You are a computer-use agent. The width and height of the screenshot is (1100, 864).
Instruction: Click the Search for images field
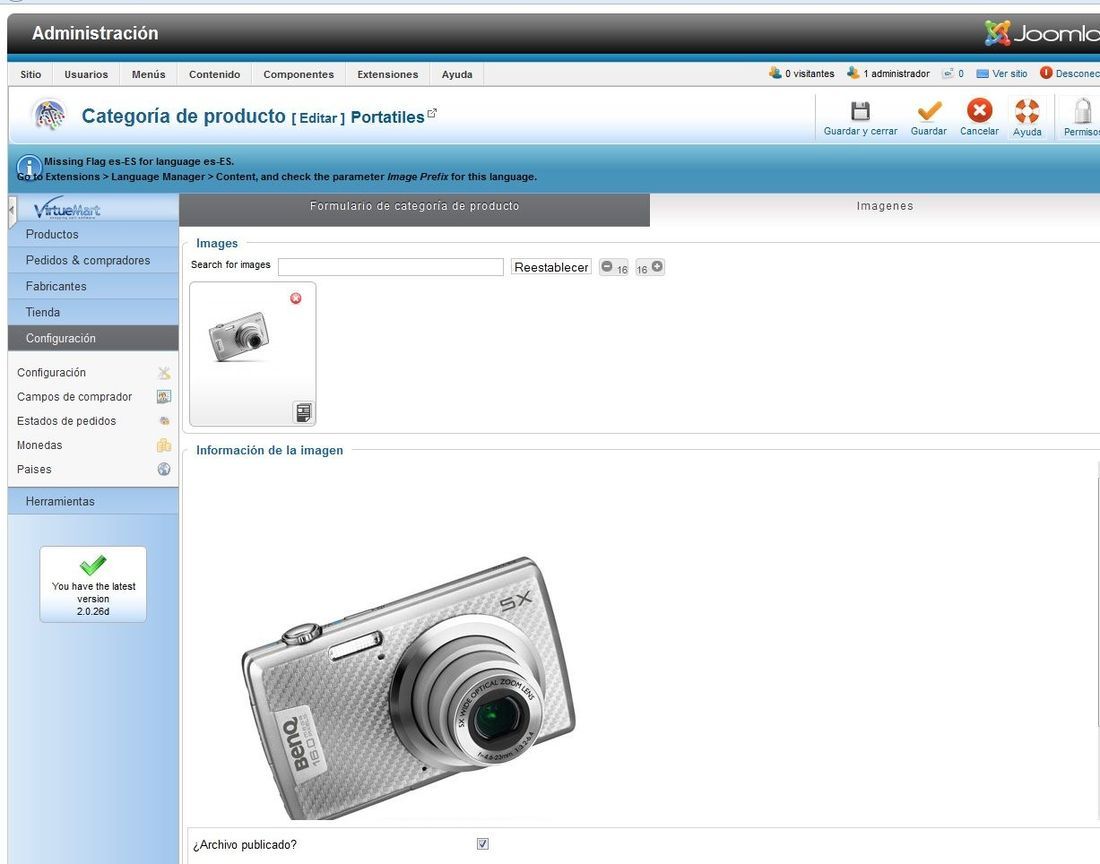pos(391,267)
